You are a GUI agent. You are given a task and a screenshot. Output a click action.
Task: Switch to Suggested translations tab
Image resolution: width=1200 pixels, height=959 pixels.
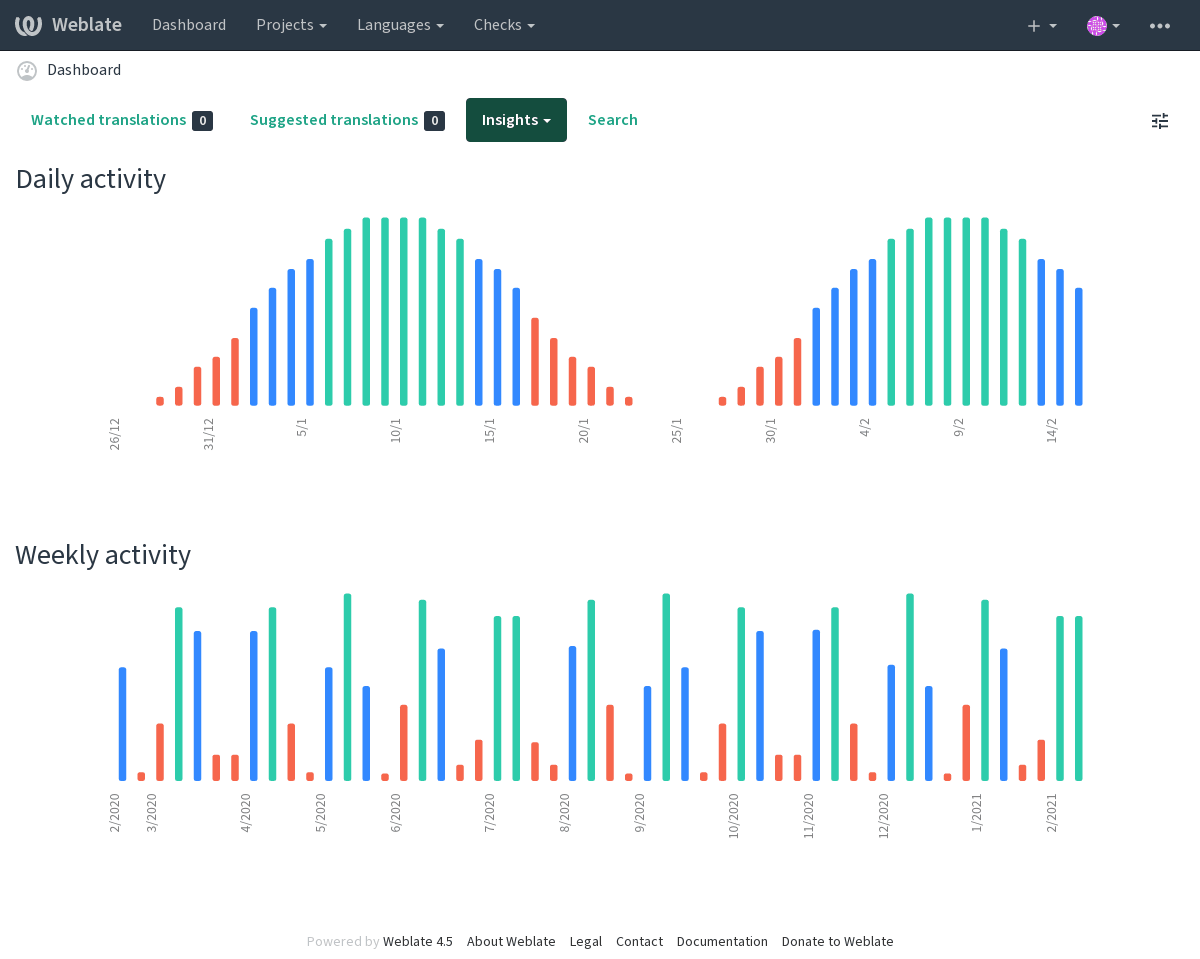[347, 120]
